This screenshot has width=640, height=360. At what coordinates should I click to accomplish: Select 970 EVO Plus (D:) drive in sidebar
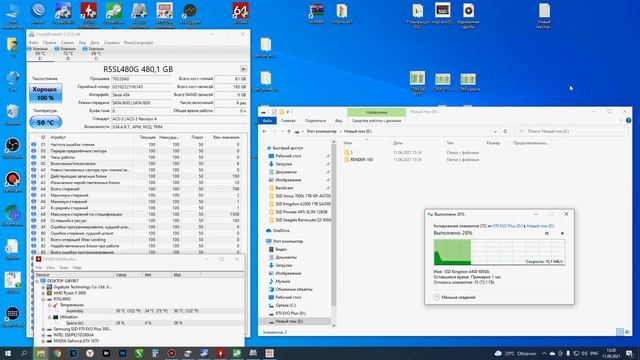[x=290, y=313]
